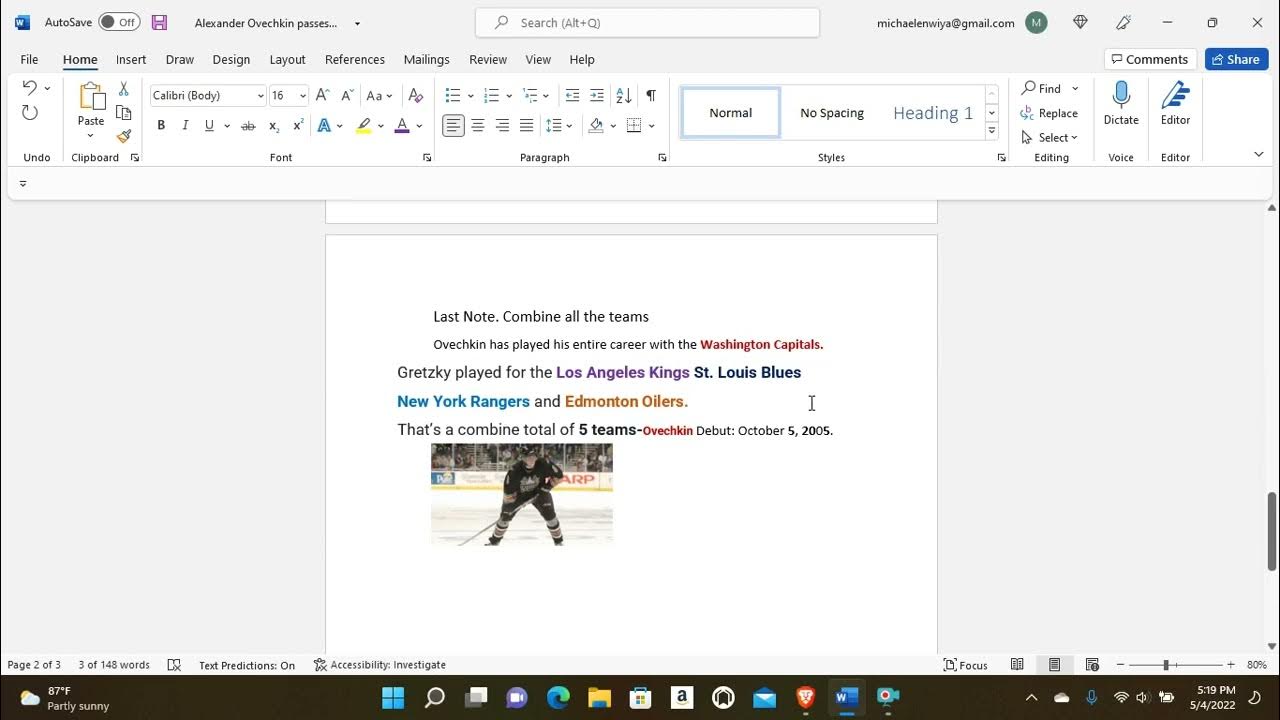
Task: Open the font name dropdown
Action: (261, 96)
